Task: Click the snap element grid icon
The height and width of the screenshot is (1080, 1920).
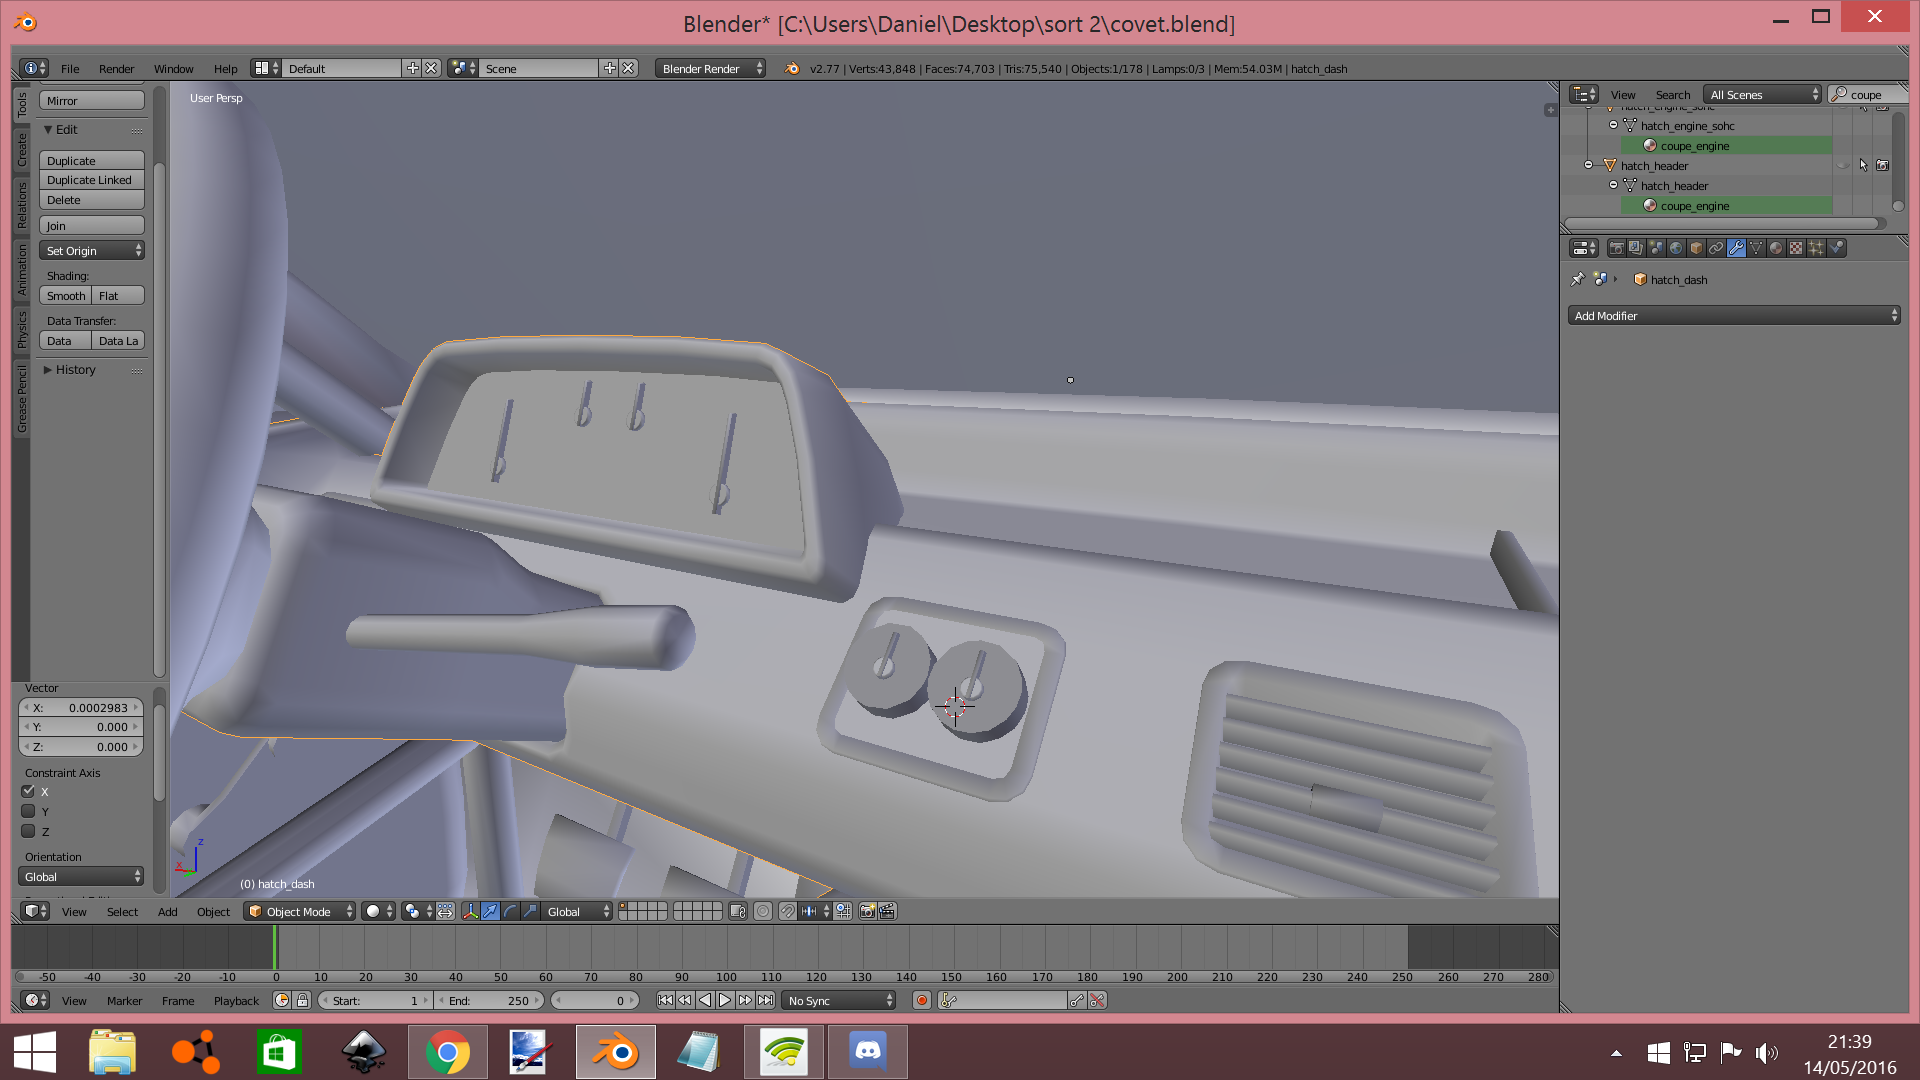Action: point(843,911)
